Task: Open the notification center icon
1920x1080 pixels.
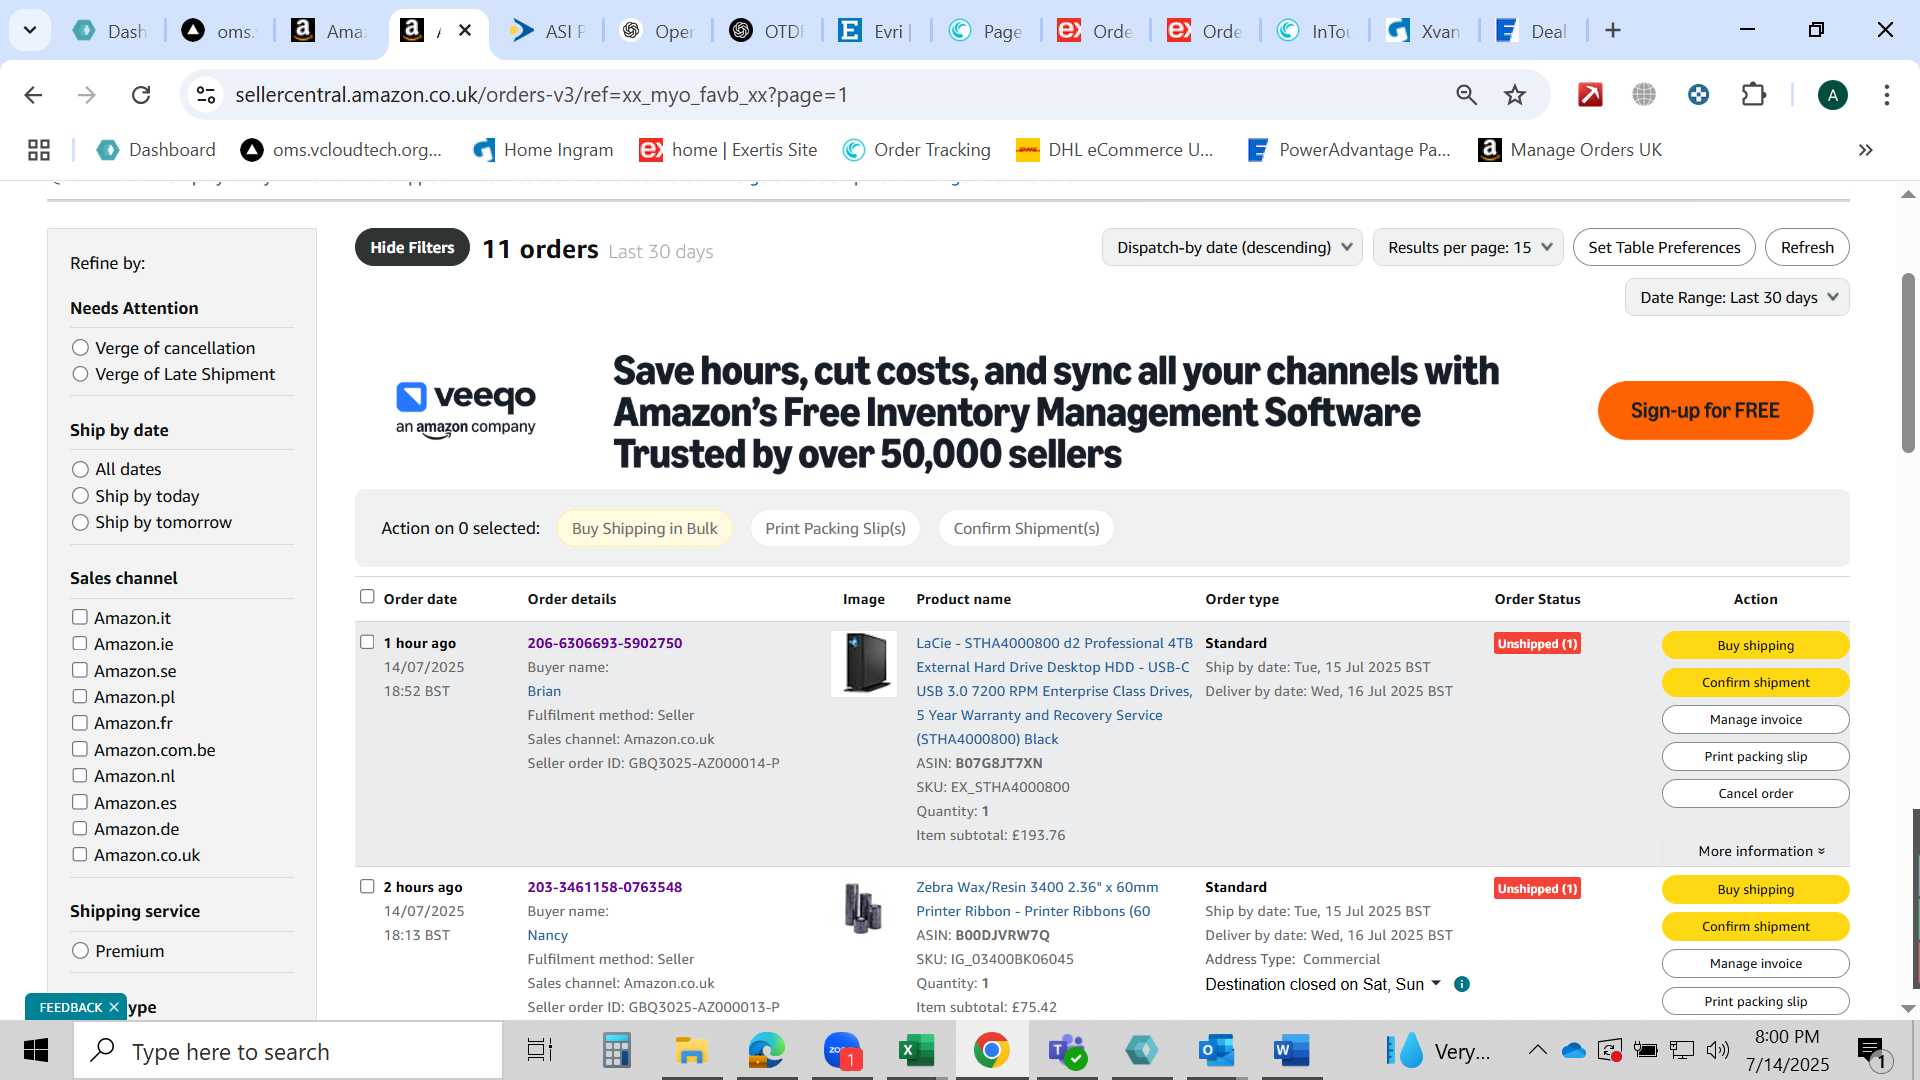Action: (1872, 1051)
